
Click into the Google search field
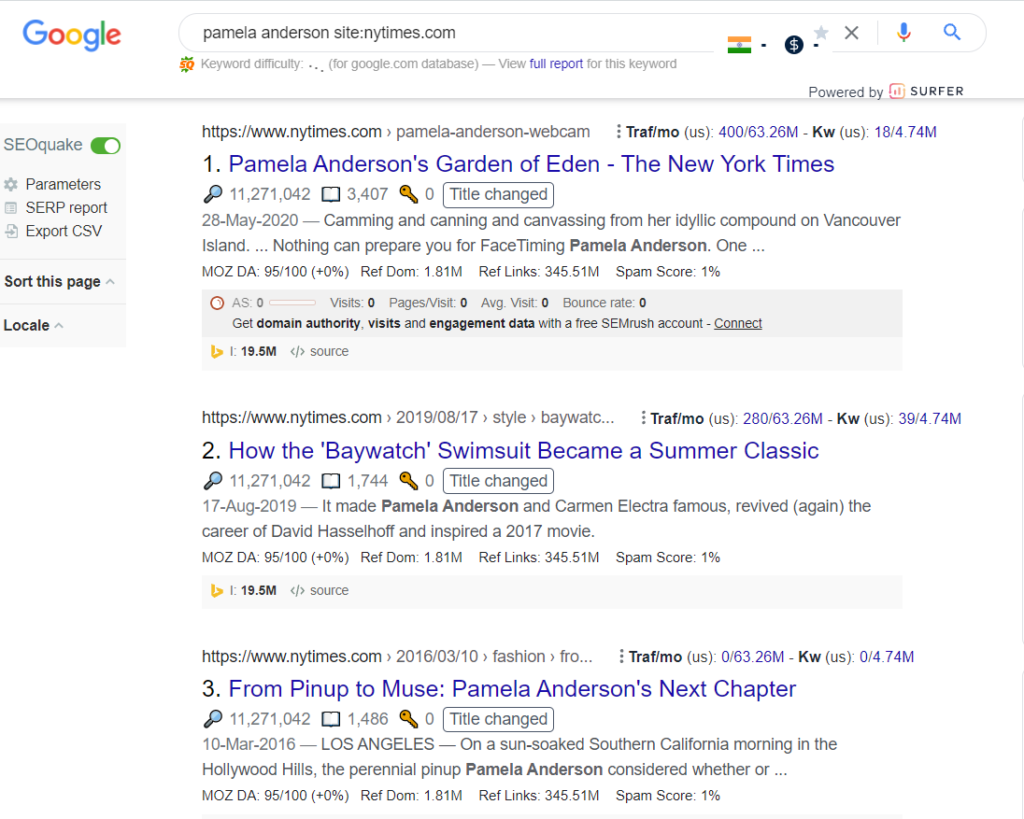pyautogui.click(x=451, y=33)
